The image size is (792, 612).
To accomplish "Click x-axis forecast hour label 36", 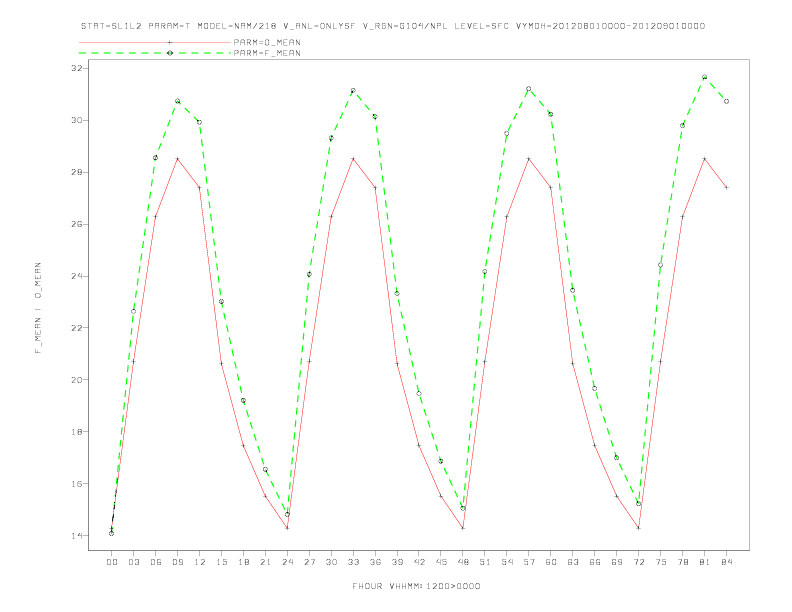I will pos(375,562).
